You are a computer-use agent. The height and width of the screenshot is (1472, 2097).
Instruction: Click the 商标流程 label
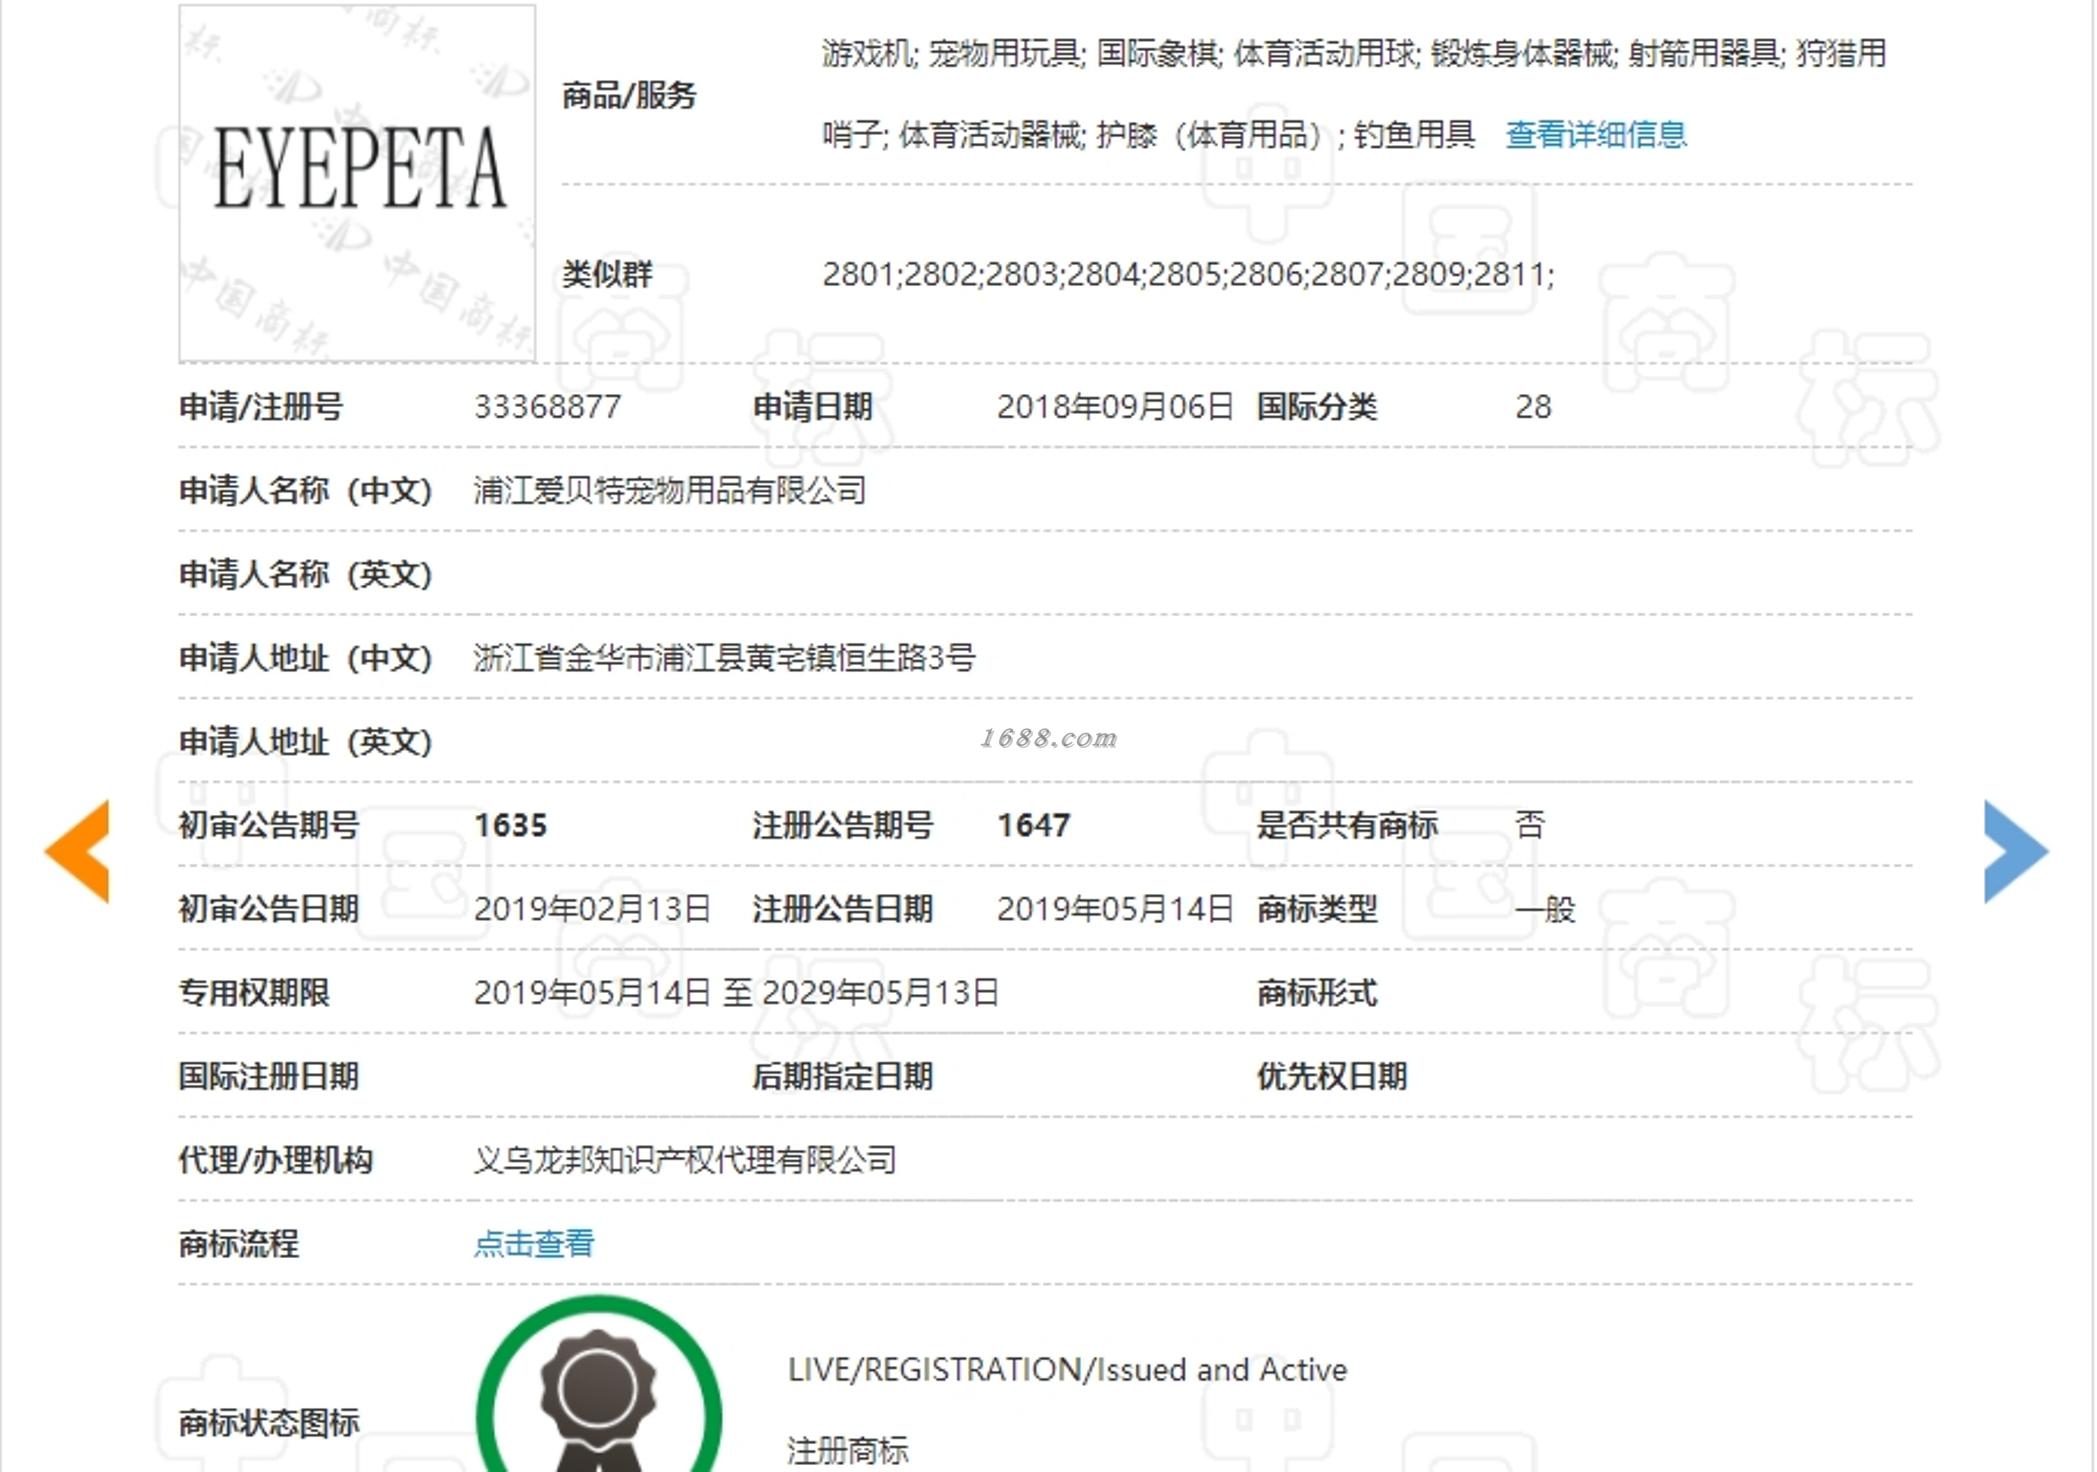239,1243
